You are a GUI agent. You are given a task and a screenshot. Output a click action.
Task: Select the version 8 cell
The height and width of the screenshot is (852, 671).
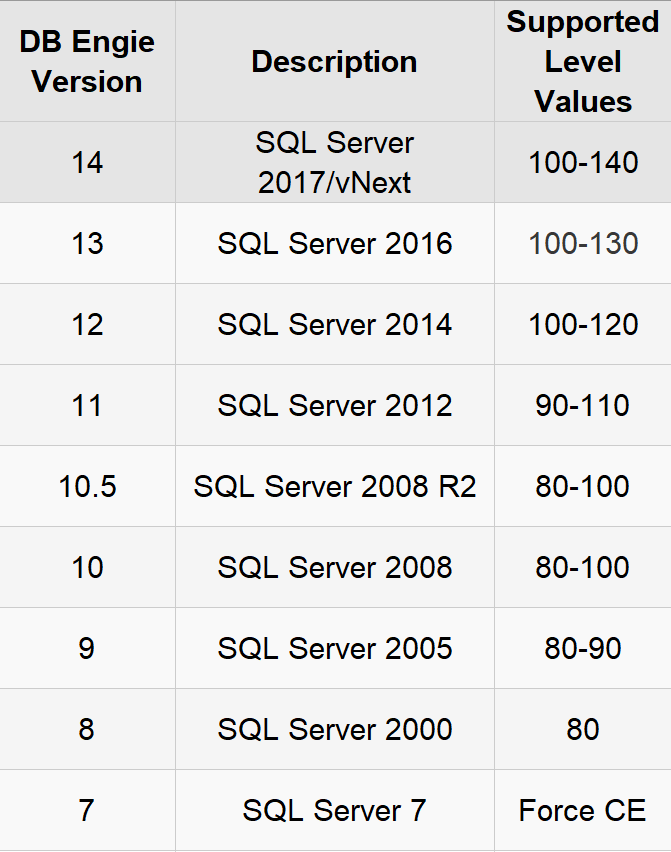87,729
